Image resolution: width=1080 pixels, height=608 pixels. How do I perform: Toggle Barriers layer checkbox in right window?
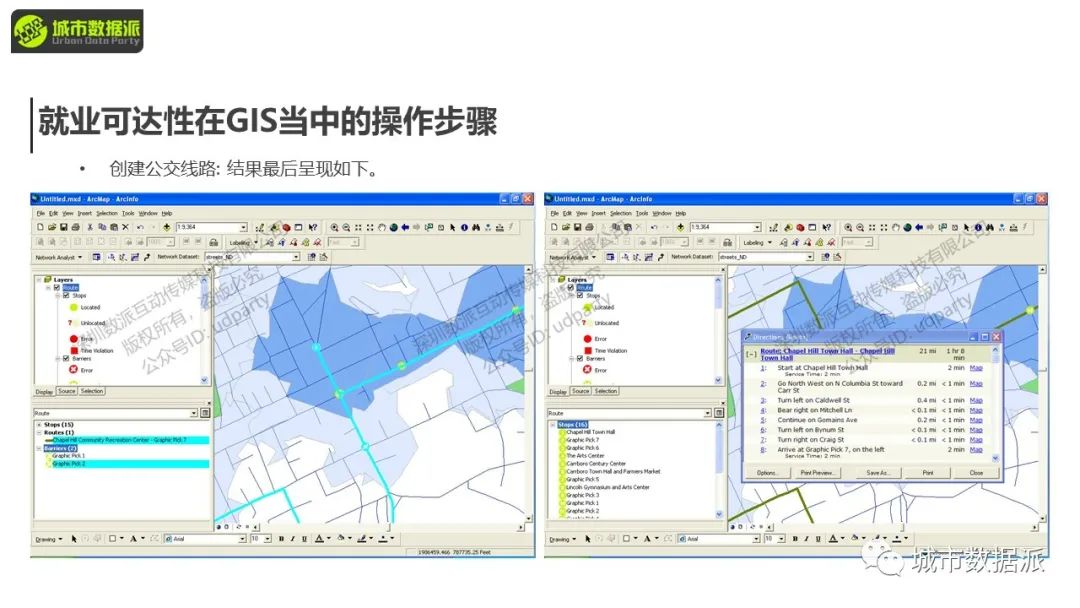580,359
